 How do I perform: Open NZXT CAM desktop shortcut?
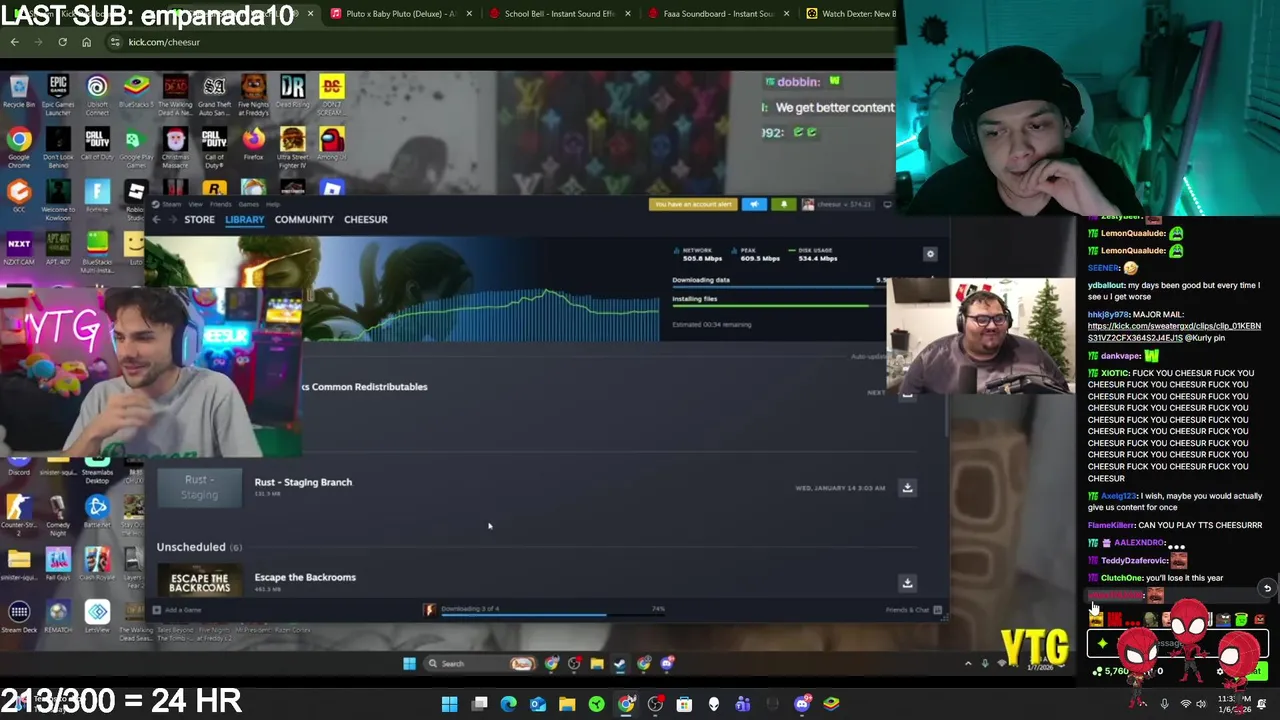pos(19,248)
